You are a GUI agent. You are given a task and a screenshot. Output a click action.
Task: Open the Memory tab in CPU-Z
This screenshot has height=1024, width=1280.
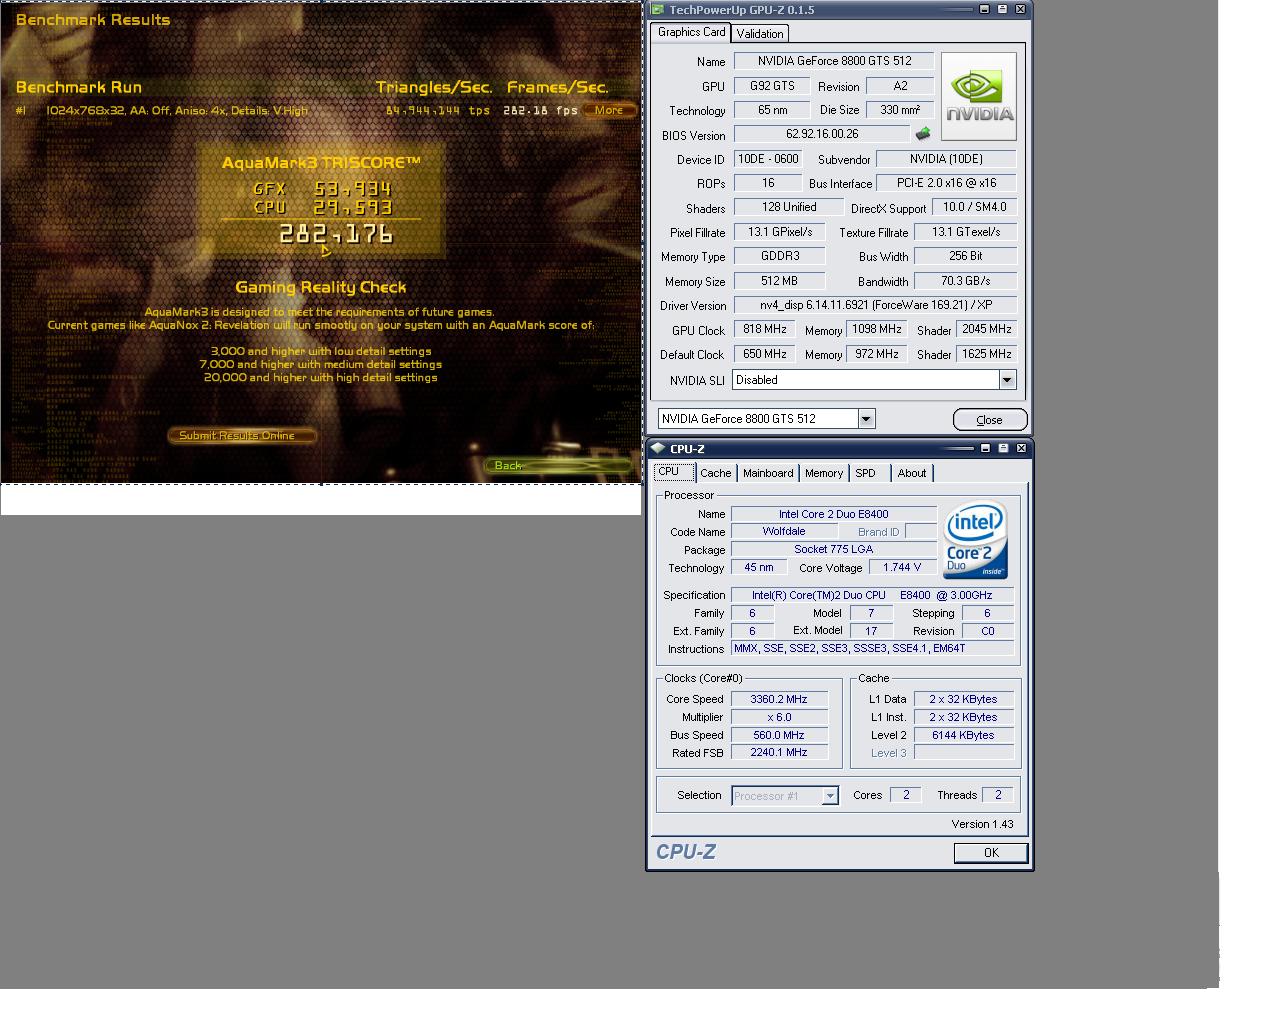point(824,473)
